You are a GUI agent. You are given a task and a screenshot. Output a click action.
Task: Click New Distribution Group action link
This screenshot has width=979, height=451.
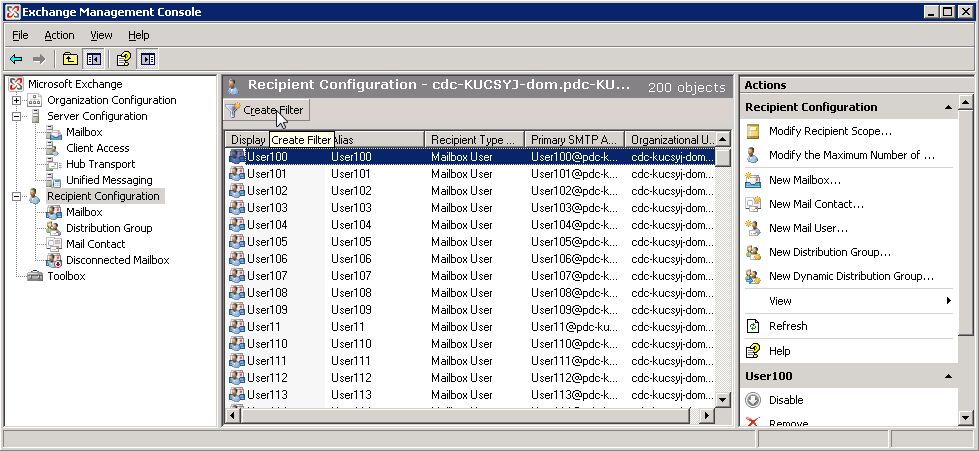830,252
